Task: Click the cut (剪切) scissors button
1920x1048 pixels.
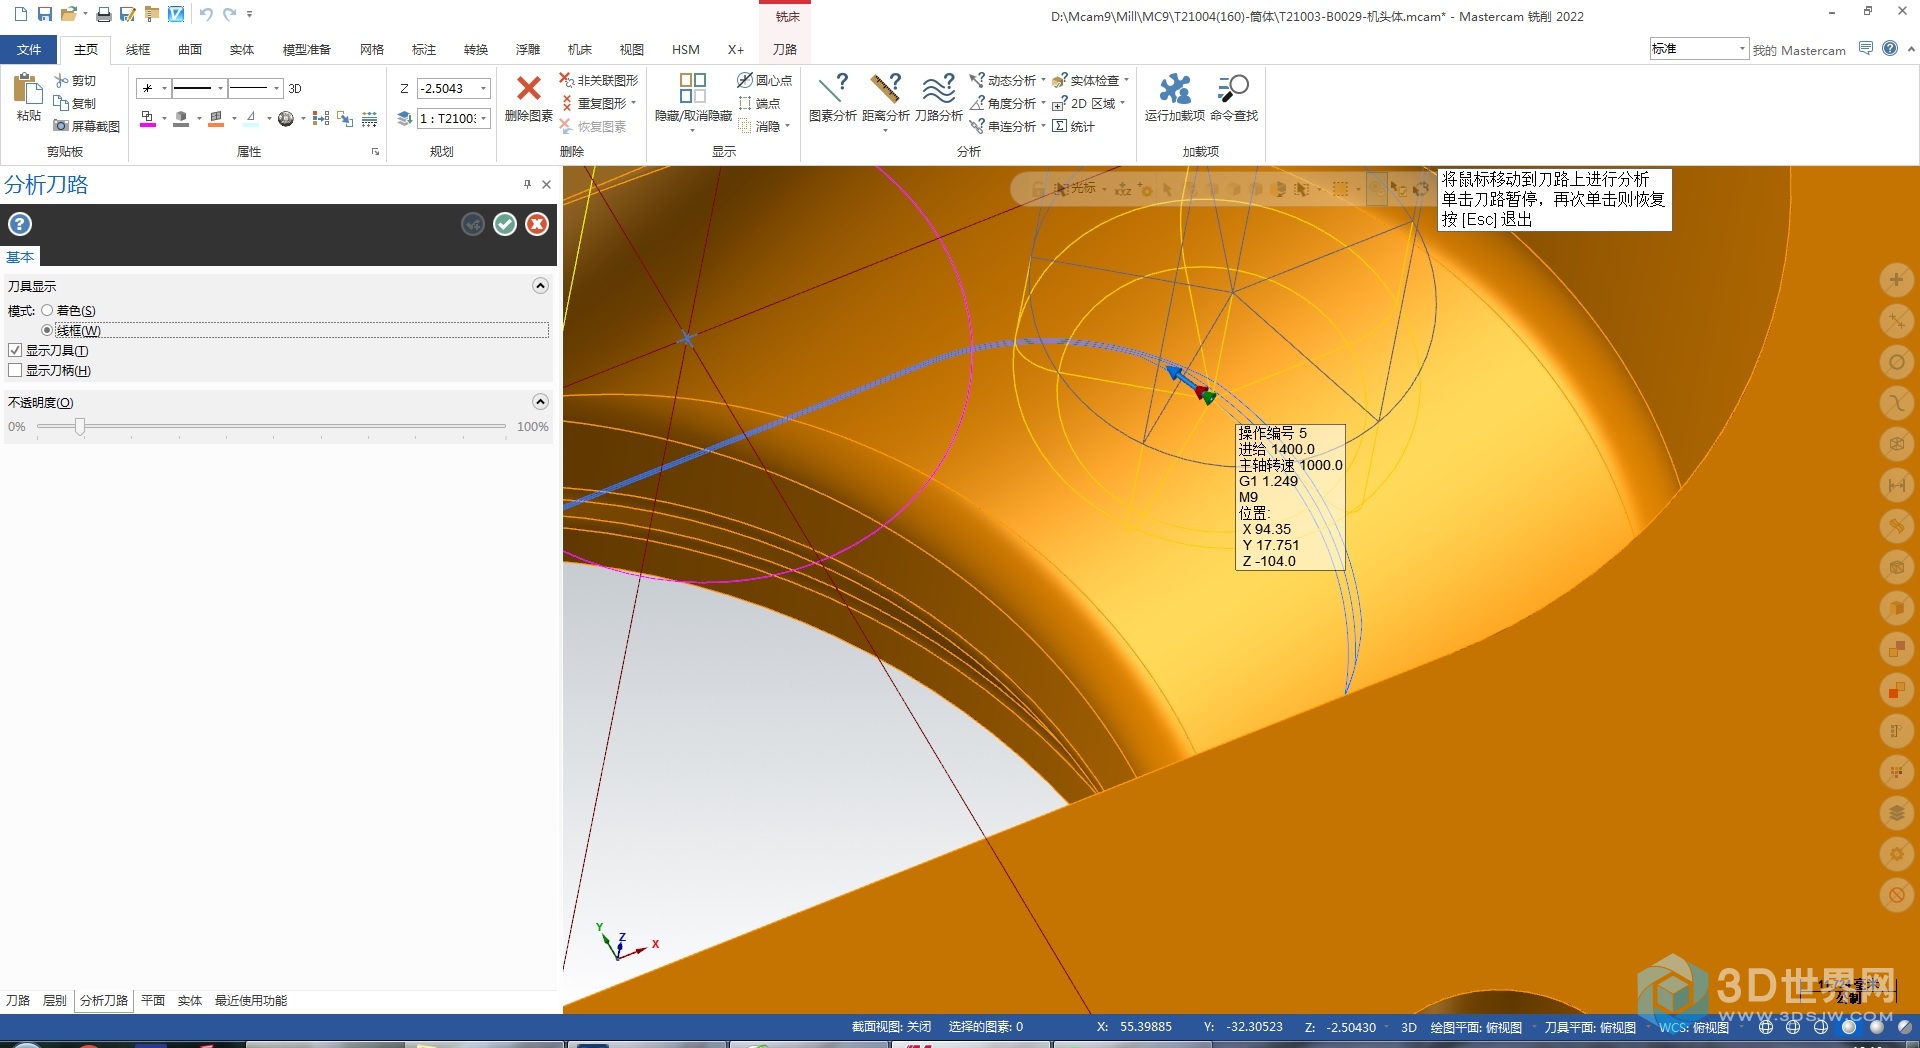Action: 75,80
